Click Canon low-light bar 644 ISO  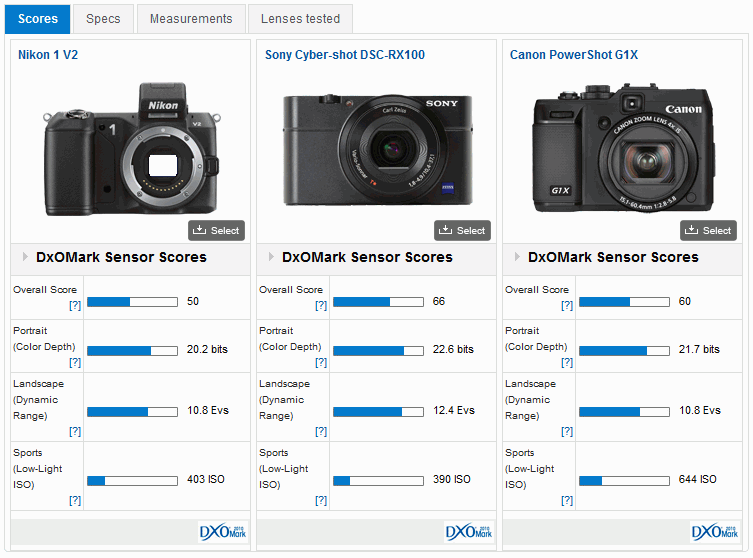pyautogui.click(x=624, y=481)
